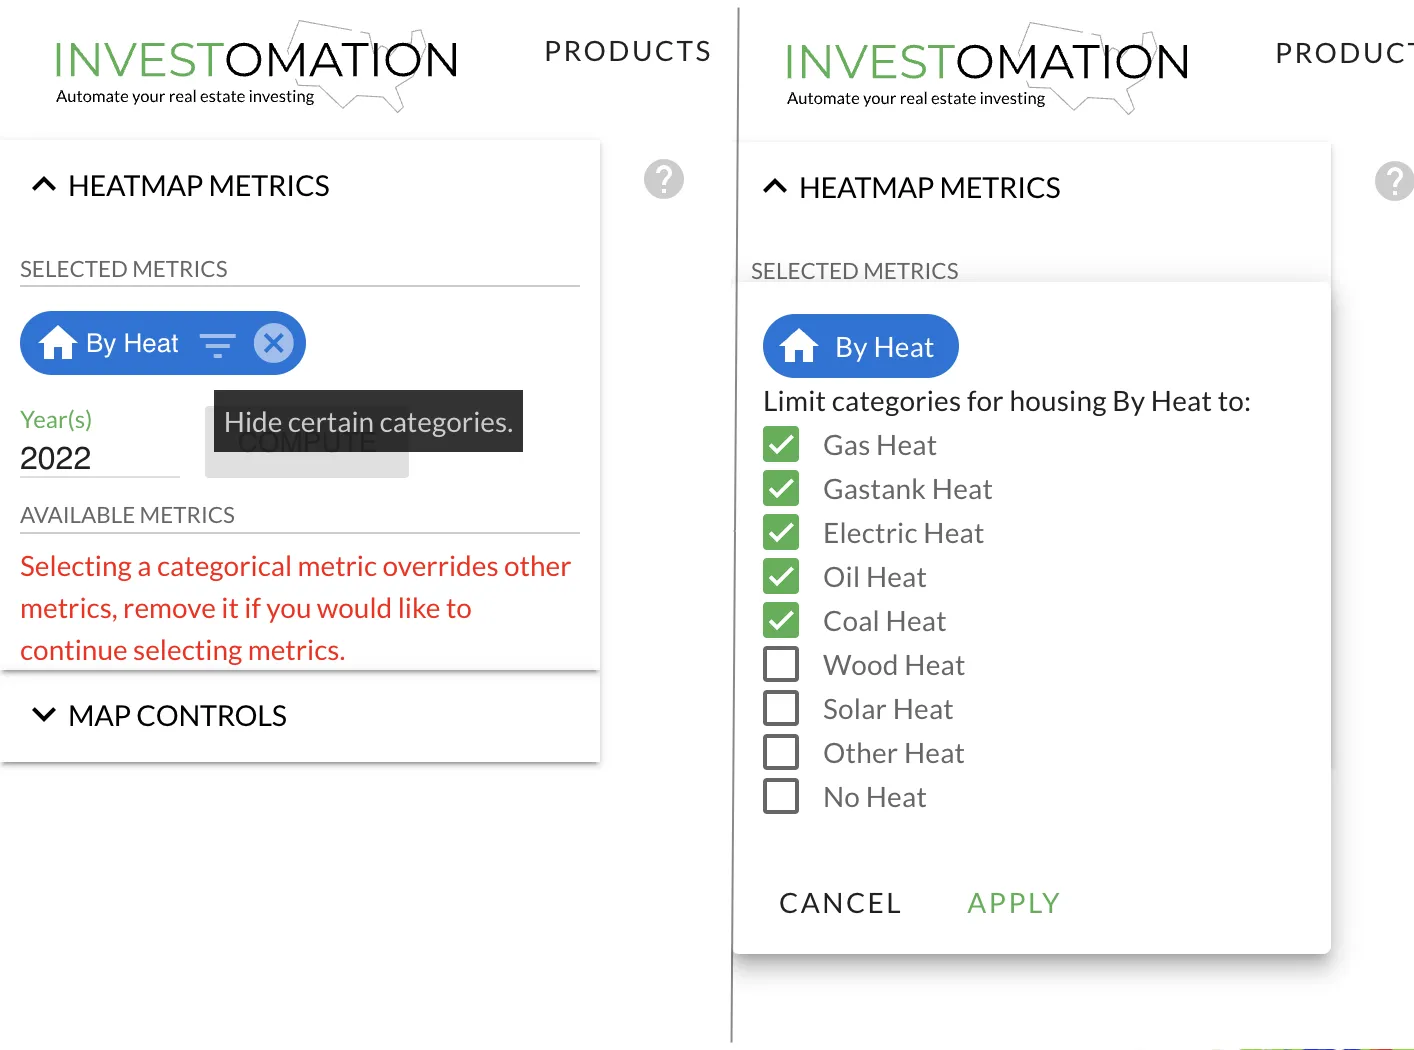The width and height of the screenshot is (1414, 1050).
Task: Open the filter icon on the By Heat metric
Action: pos(218,343)
